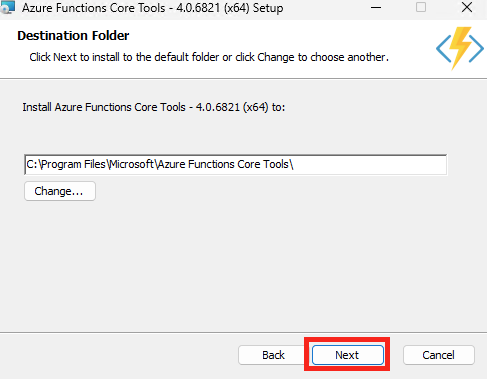Screen dimensions: 487x379
Task: Click the setup window title text
Action: point(153,8)
